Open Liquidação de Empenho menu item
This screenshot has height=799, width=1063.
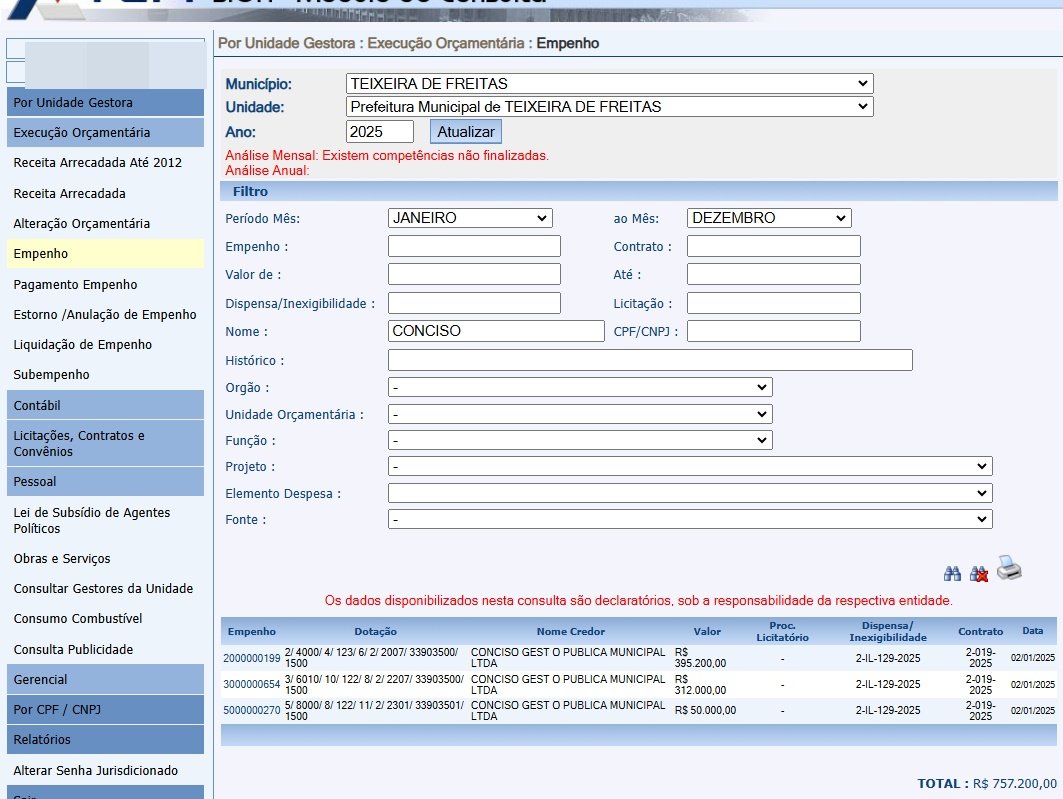[83, 345]
